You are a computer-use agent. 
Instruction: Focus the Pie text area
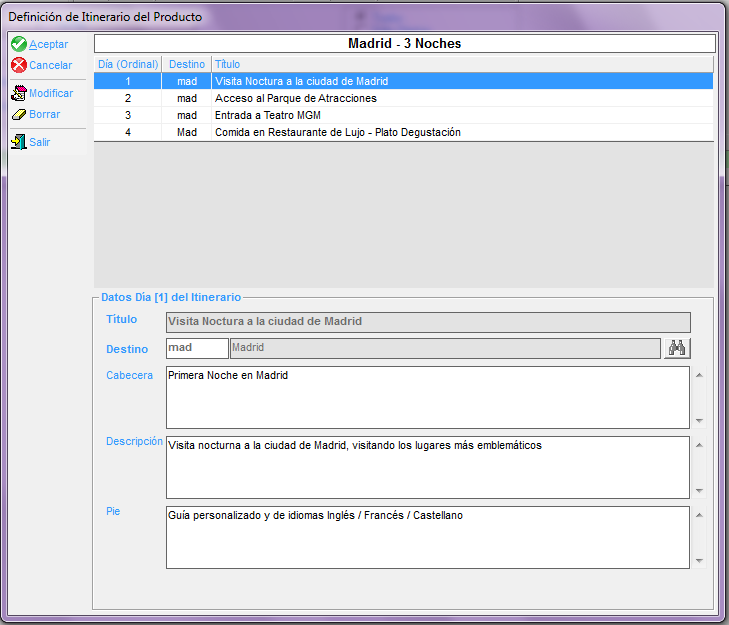point(428,538)
